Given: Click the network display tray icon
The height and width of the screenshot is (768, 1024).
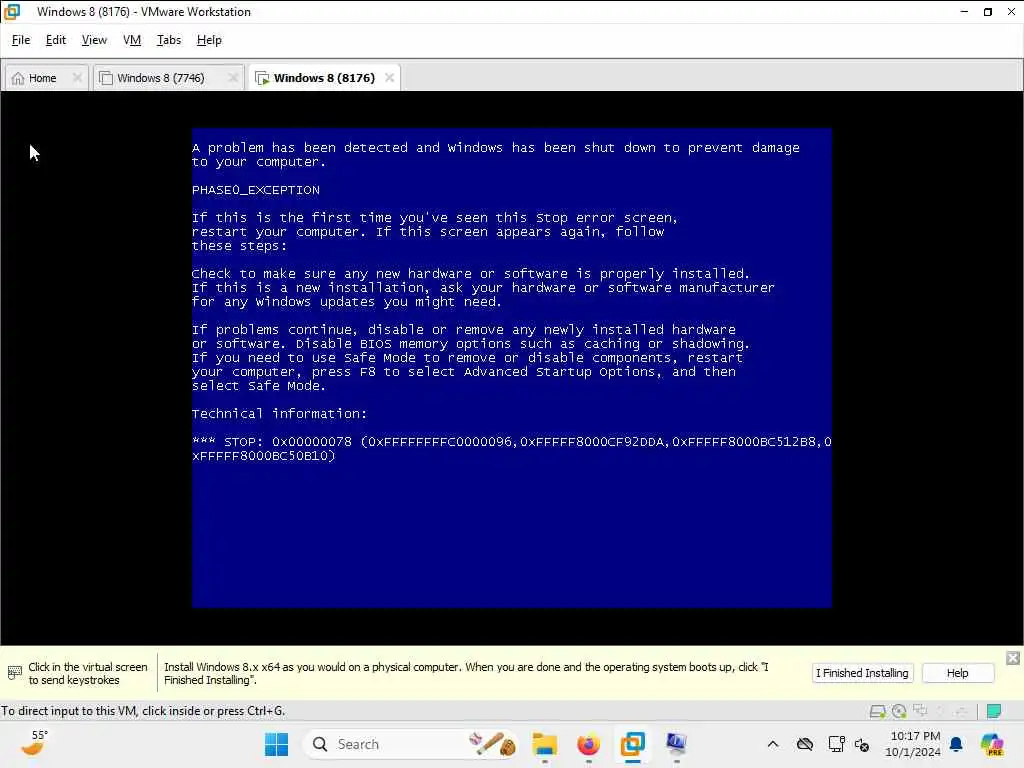Looking at the screenshot, I should tap(837, 744).
